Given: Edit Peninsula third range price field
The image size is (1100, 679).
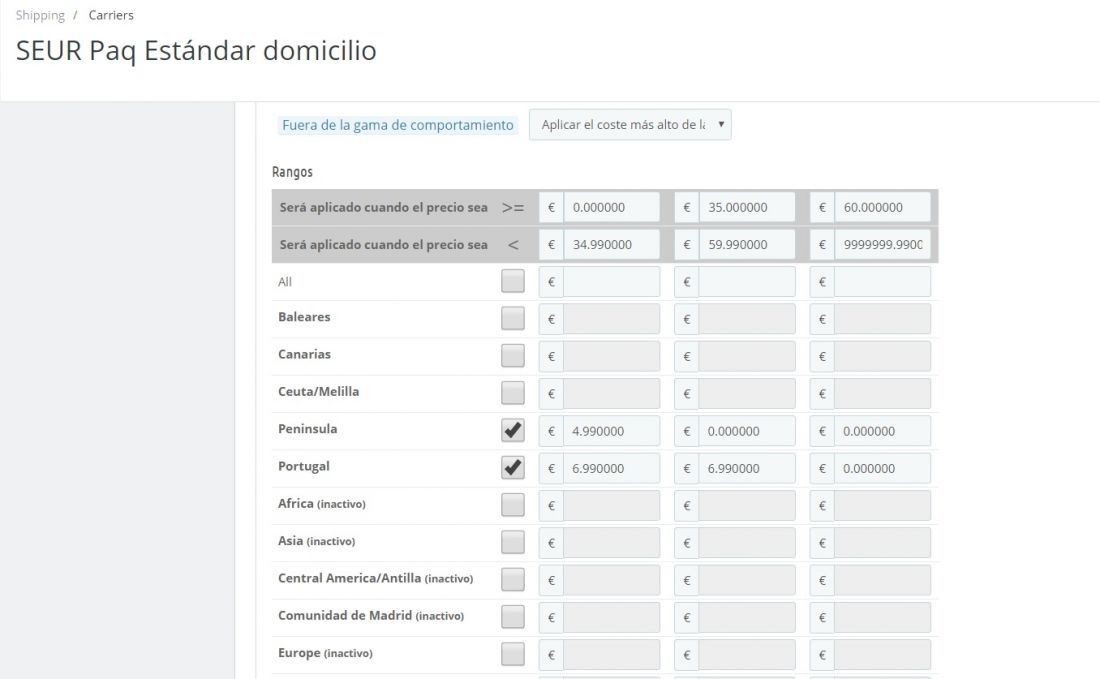Looking at the screenshot, I should click(x=882, y=431).
